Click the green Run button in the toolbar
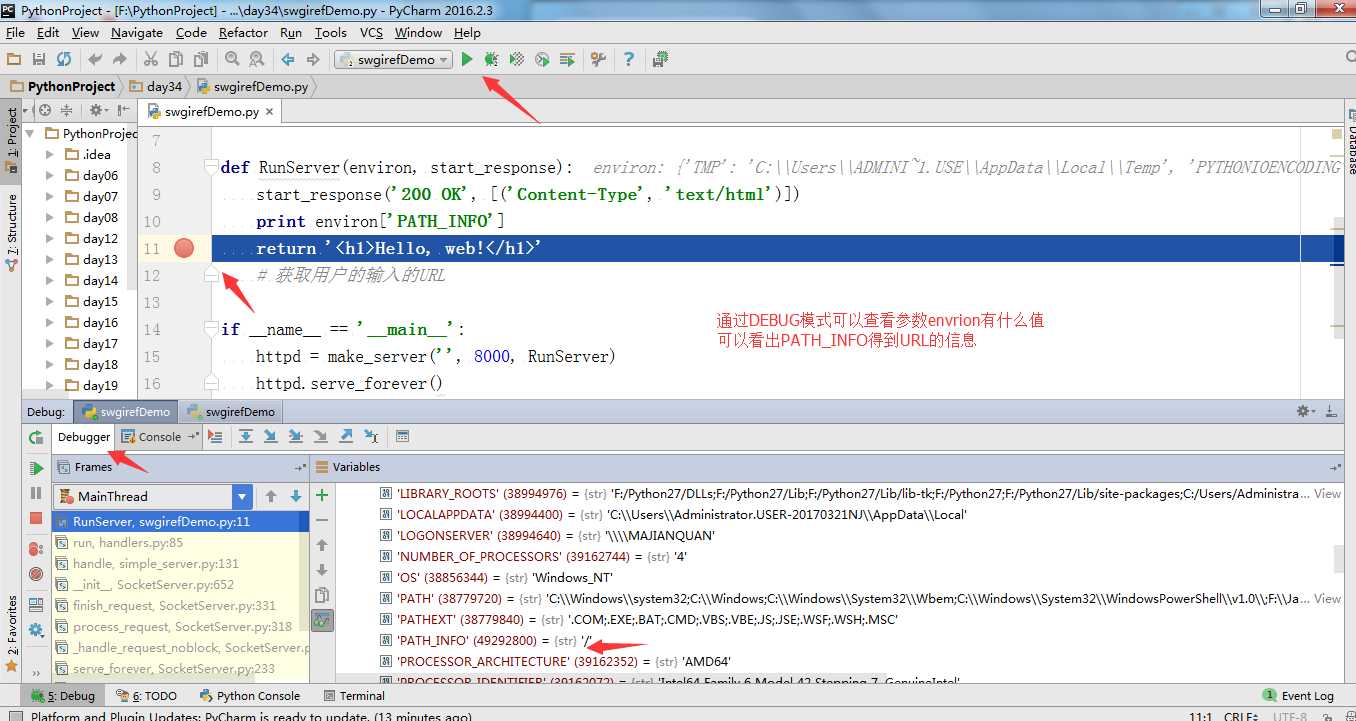 coord(467,60)
